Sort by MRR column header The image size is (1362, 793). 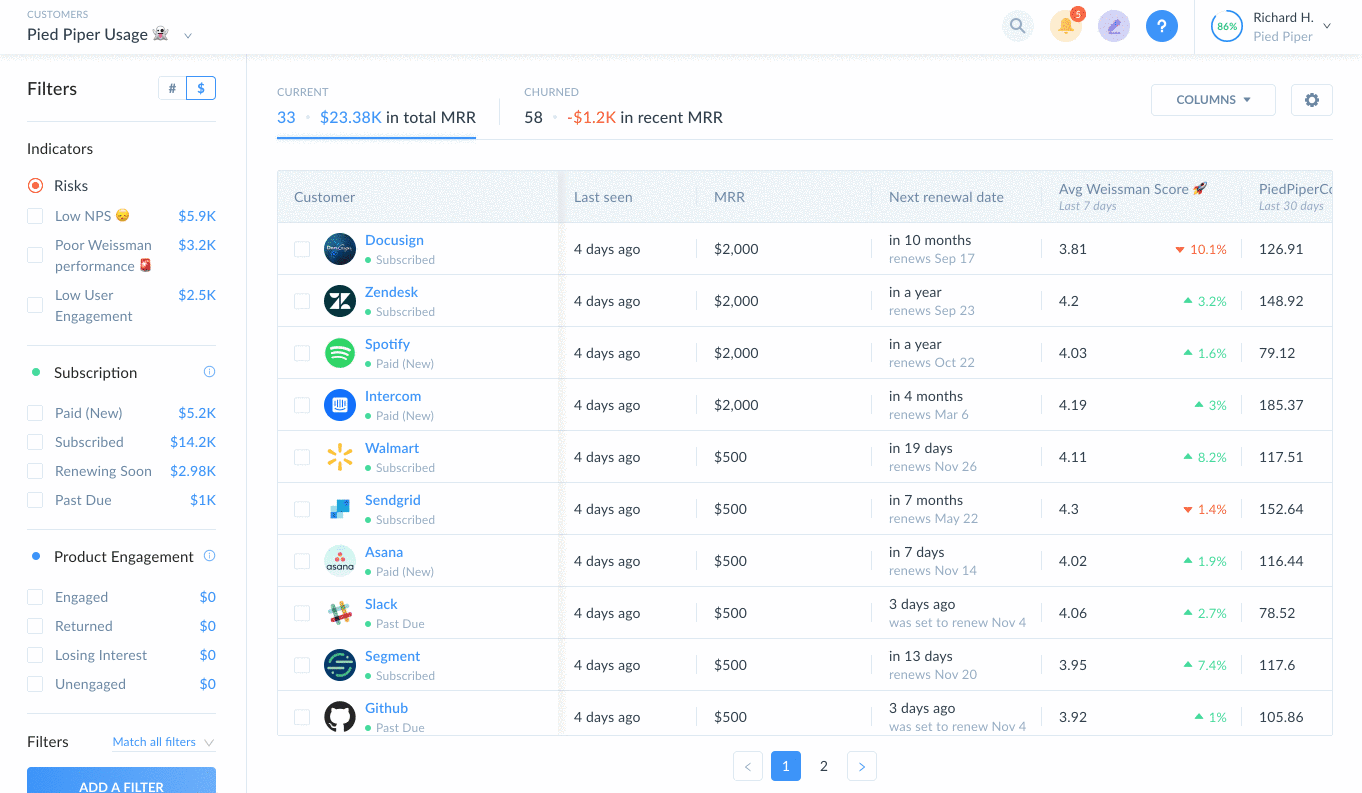pyautogui.click(x=729, y=197)
